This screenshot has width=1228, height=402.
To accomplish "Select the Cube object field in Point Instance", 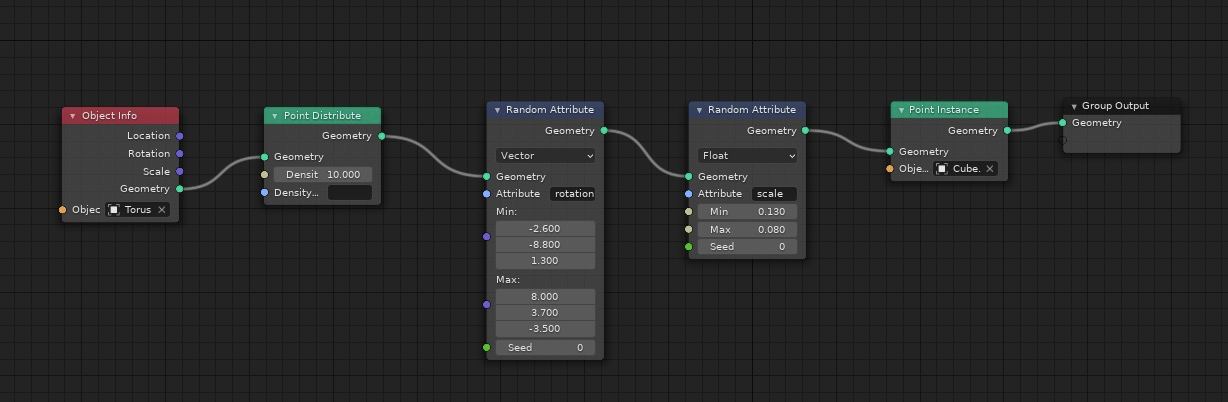I will 966,169.
